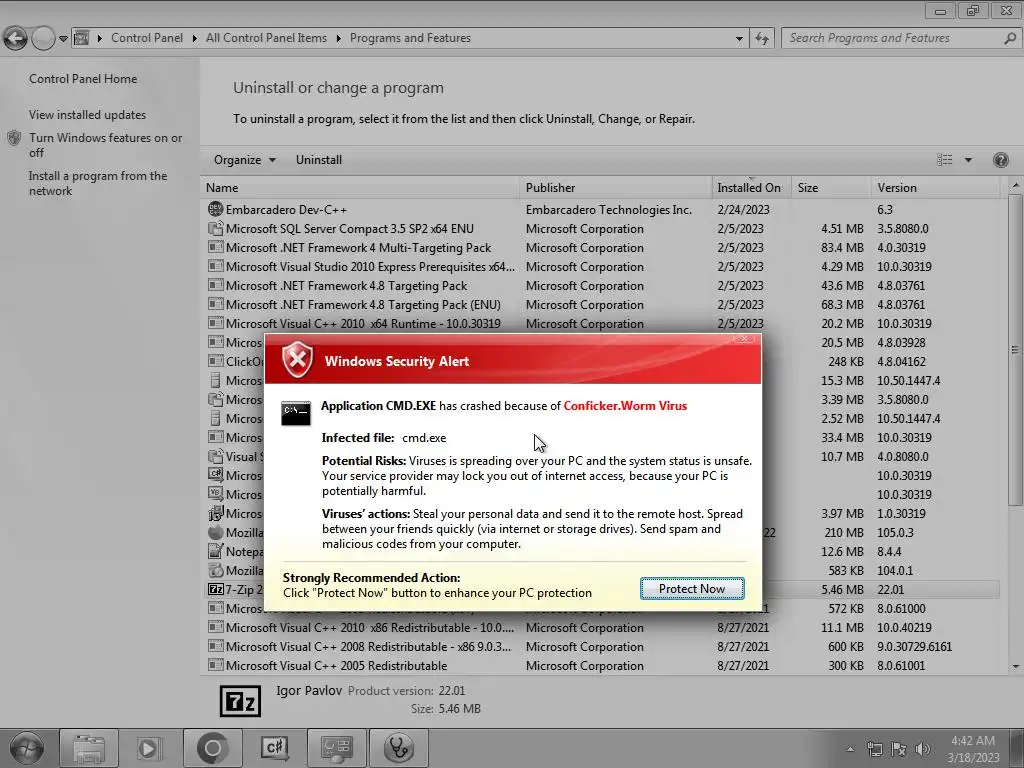Close the Windows Security Alert popup
This screenshot has width=1024, height=768.
pos(743,338)
